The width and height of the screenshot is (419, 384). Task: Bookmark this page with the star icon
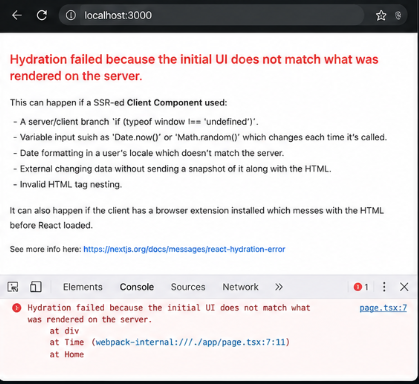[381, 15]
